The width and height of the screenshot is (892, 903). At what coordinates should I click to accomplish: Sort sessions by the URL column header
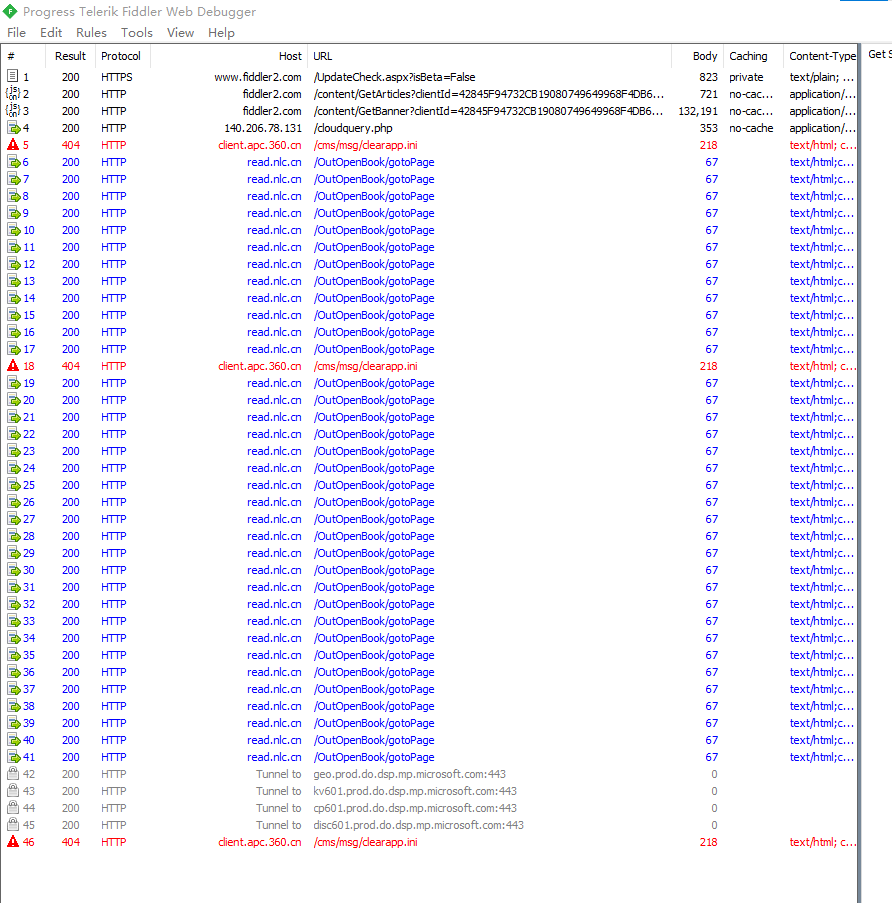[x=489, y=56]
